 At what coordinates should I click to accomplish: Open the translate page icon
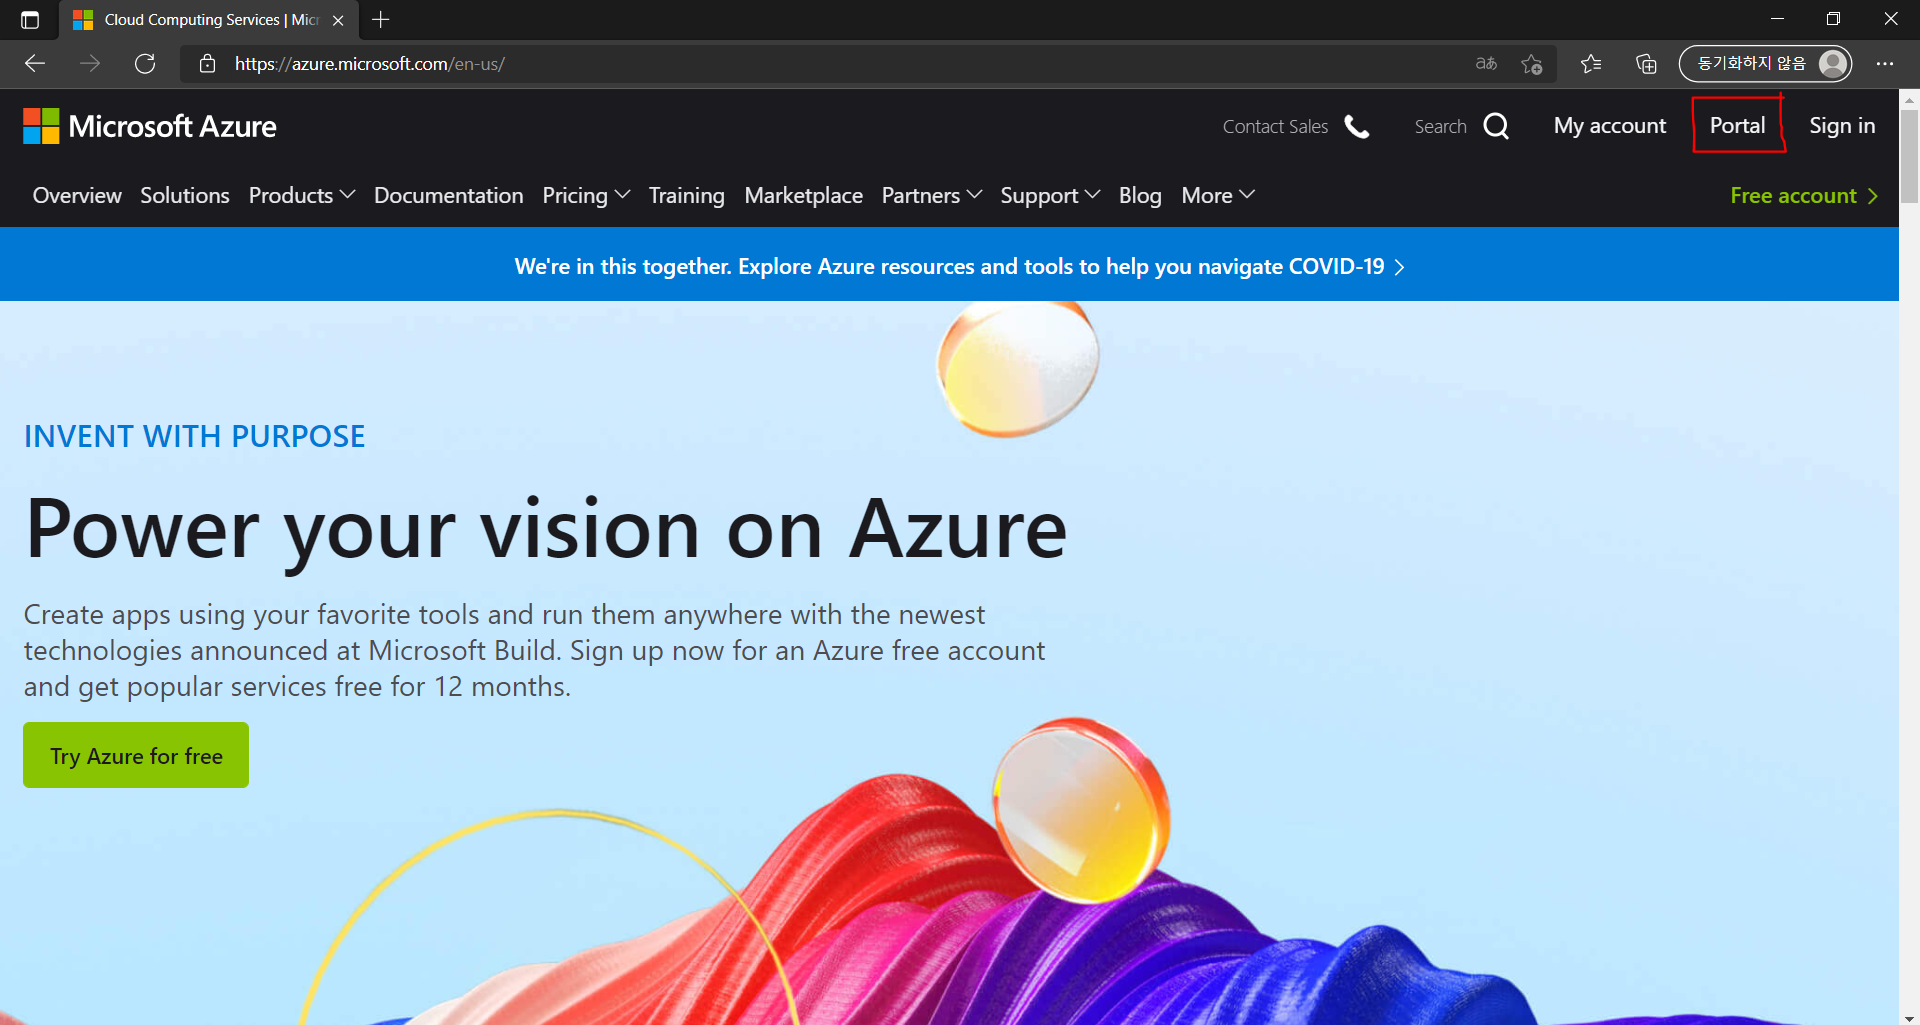(x=1486, y=64)
